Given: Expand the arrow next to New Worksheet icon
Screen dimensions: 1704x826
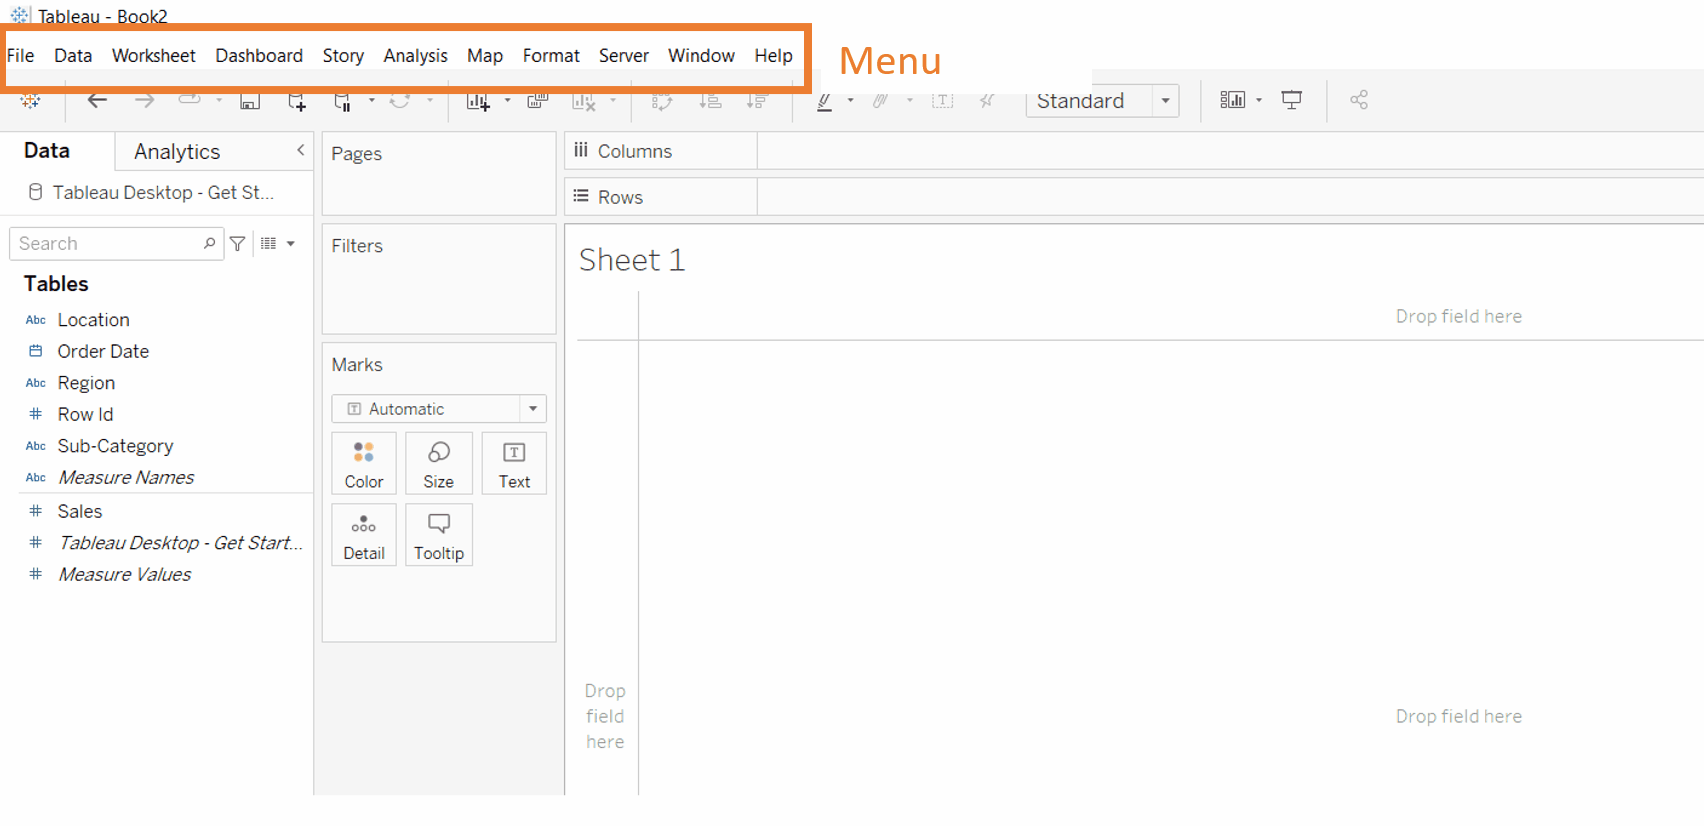Looking at the screenshot, I should click(507, 101).
